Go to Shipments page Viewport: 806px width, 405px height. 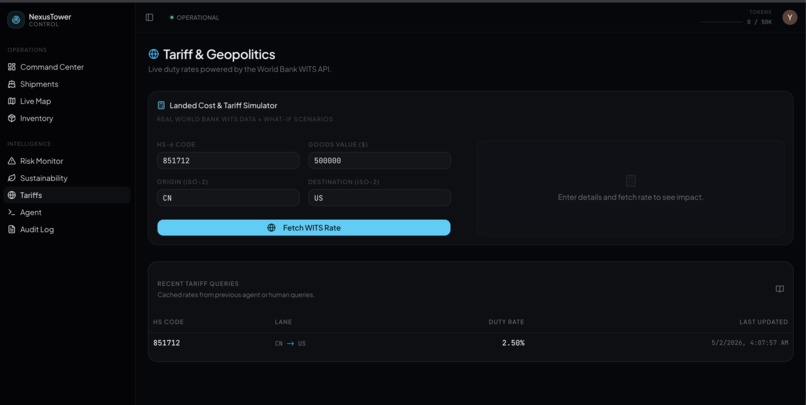[x=67, y=84]
